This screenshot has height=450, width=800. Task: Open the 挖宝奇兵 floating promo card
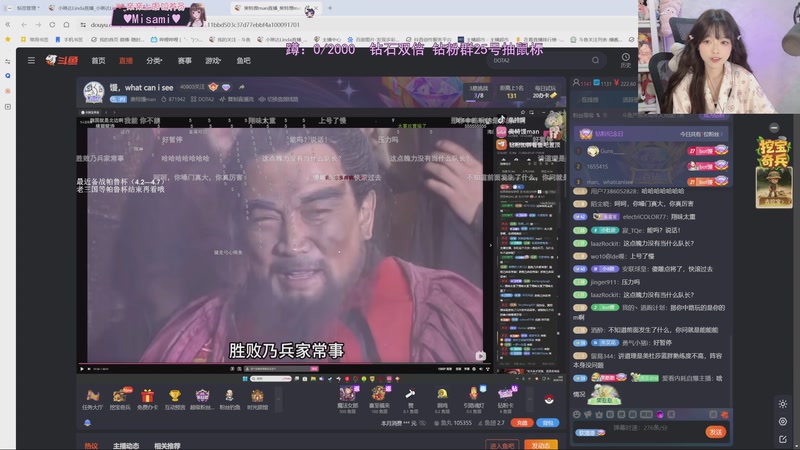pyautogui.click(x=774, y=172)
